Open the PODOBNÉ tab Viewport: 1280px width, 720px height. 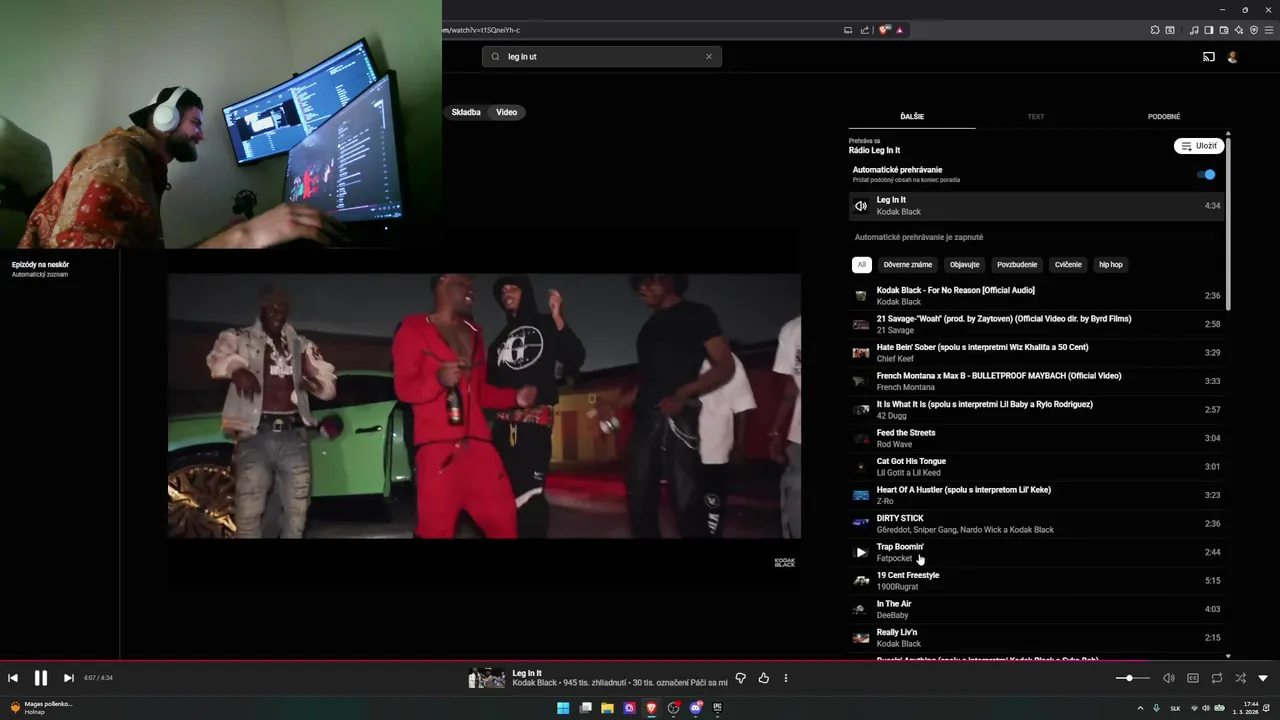pyautogui.click(x=1164, y=116)
